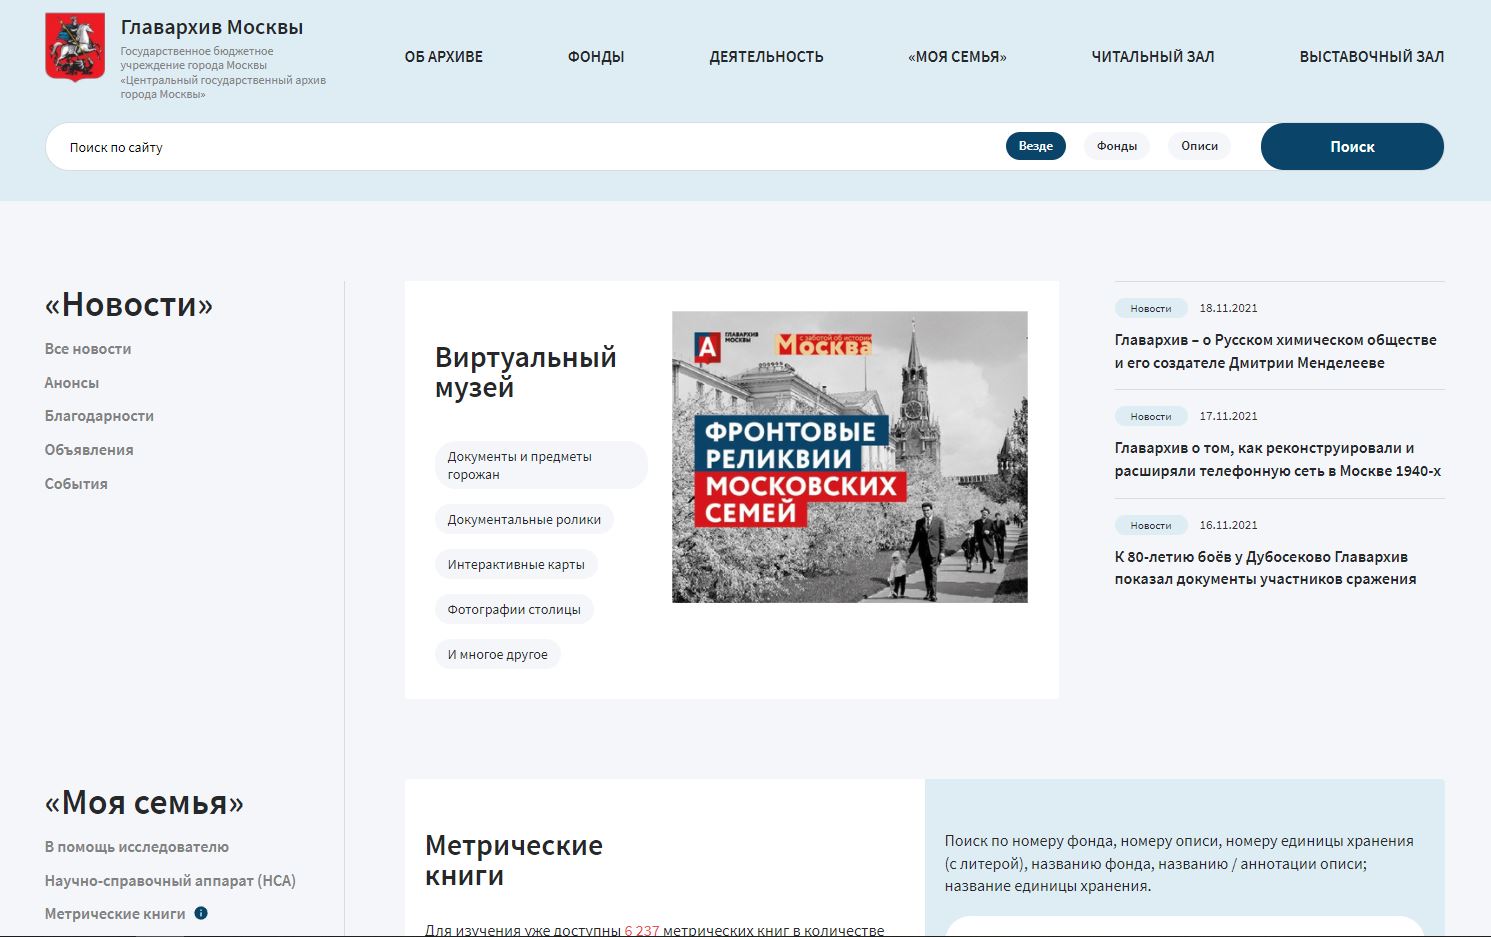This screenshot has width=1491, height=937.
Task: Open the ЧИТАЛЬНЫЙ ЗАЛ menu
Action: [x=1153, y=57]
